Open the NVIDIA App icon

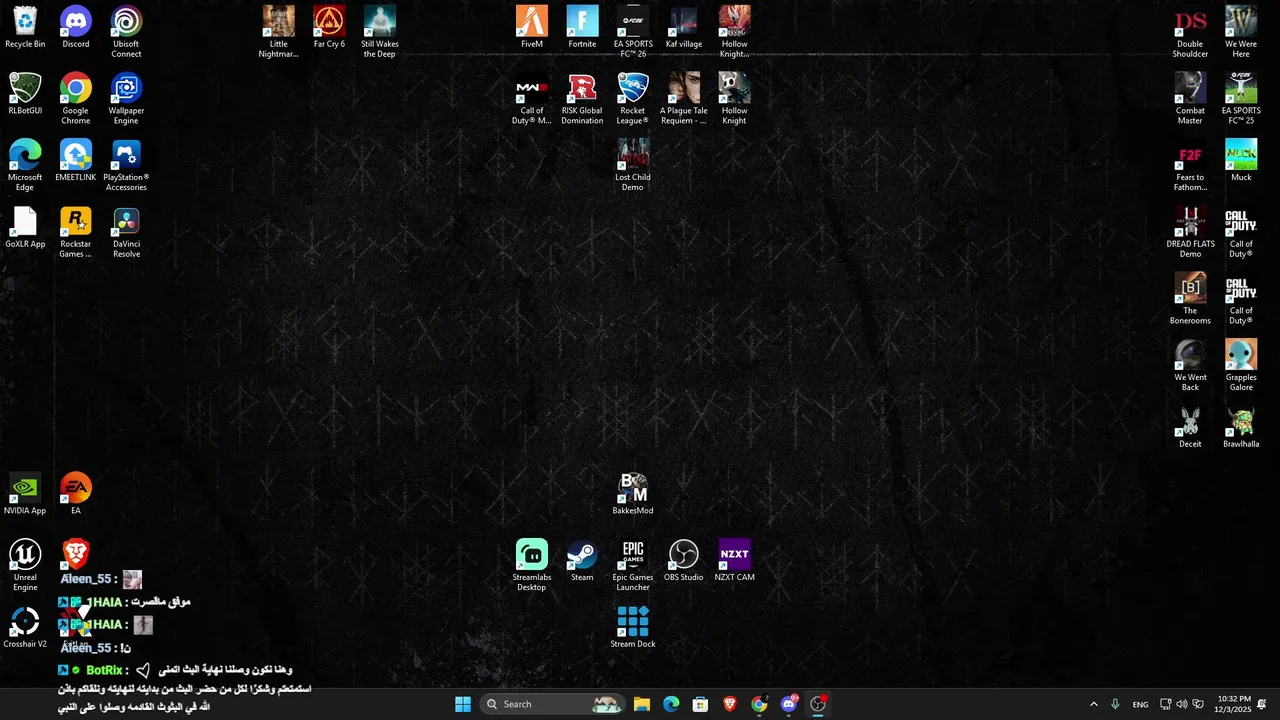click(x=25, y=495)
